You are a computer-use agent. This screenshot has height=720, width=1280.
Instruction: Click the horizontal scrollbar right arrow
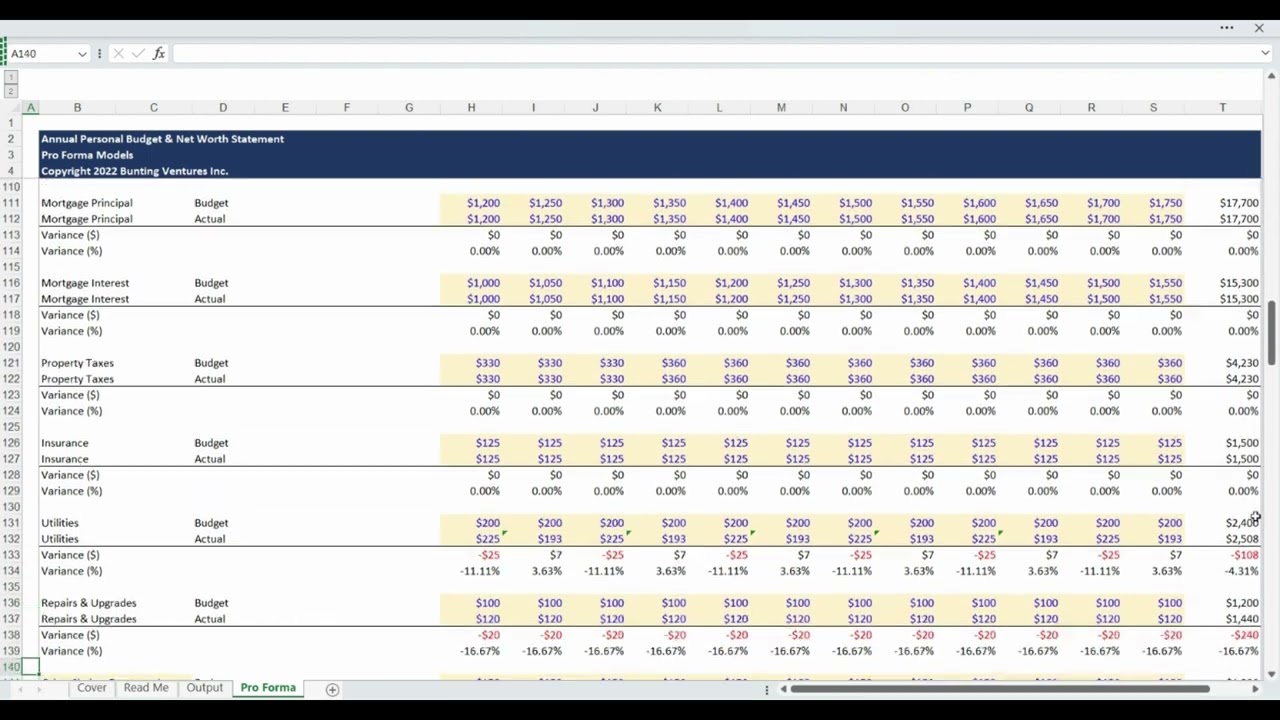tap(1256, 689)
